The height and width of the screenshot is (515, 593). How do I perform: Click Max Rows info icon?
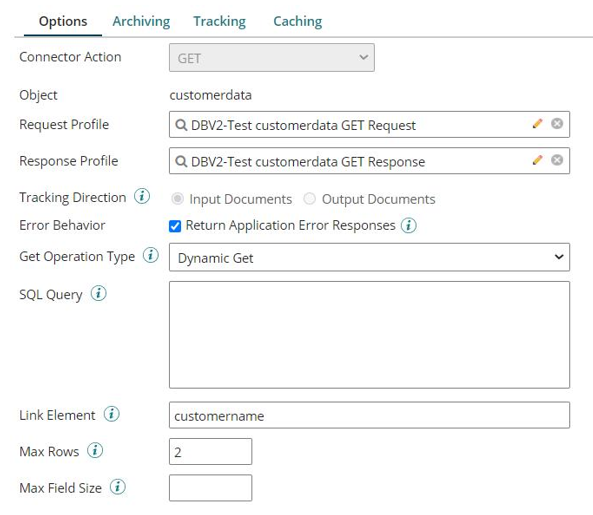coord(95,450)
